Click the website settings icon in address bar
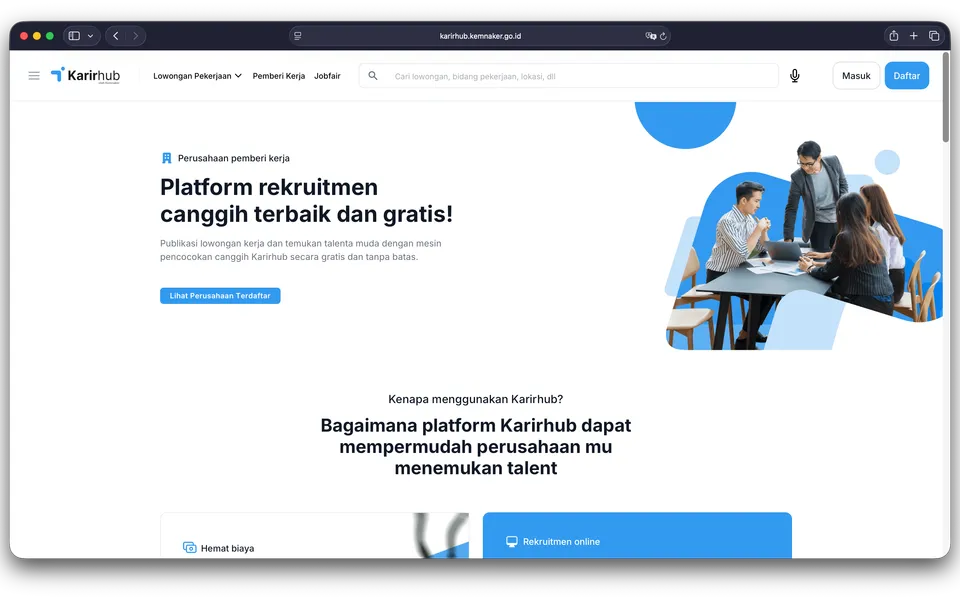 [x=298, y=36]
